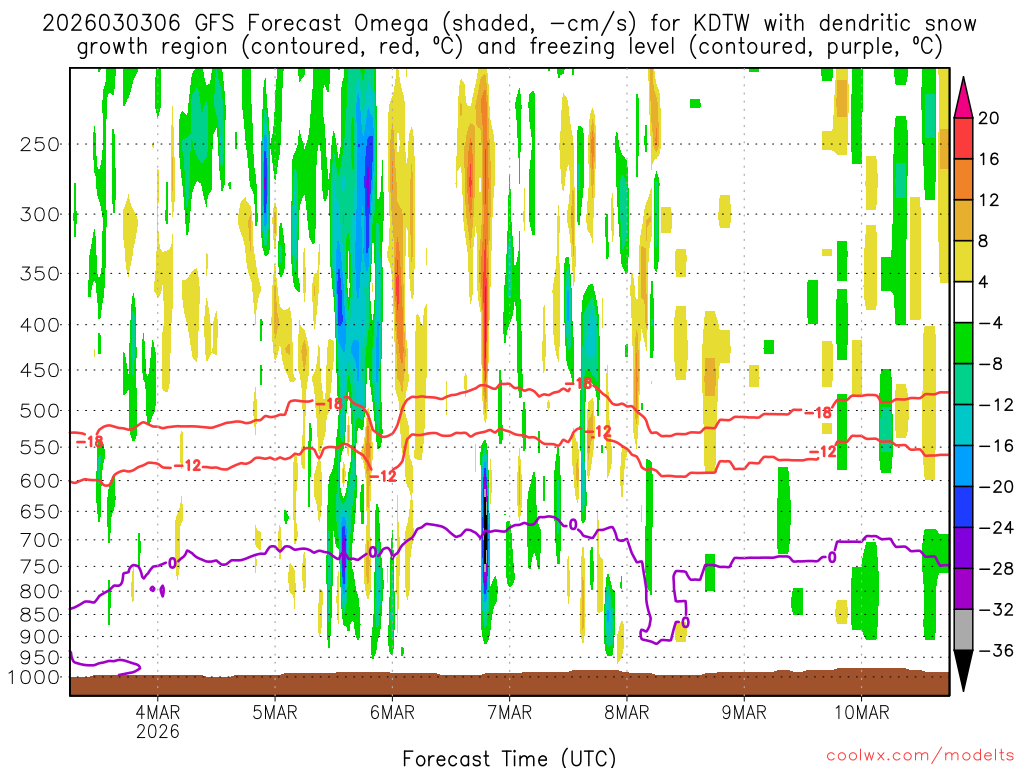This screenshot has width=1024, height=768.
Task: Click the green legend swatch between -4 and -8
Action: point(964,344)
